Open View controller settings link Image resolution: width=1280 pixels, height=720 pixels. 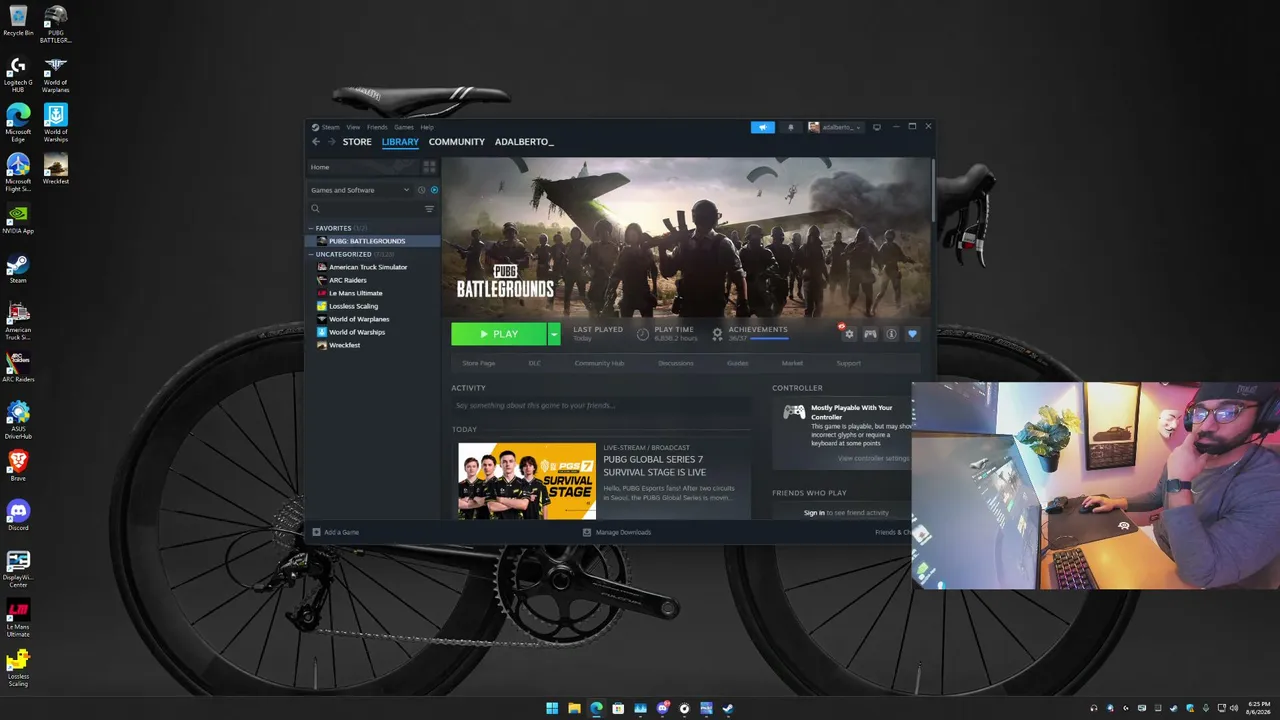pyautogui.click(x=874, y=458)
